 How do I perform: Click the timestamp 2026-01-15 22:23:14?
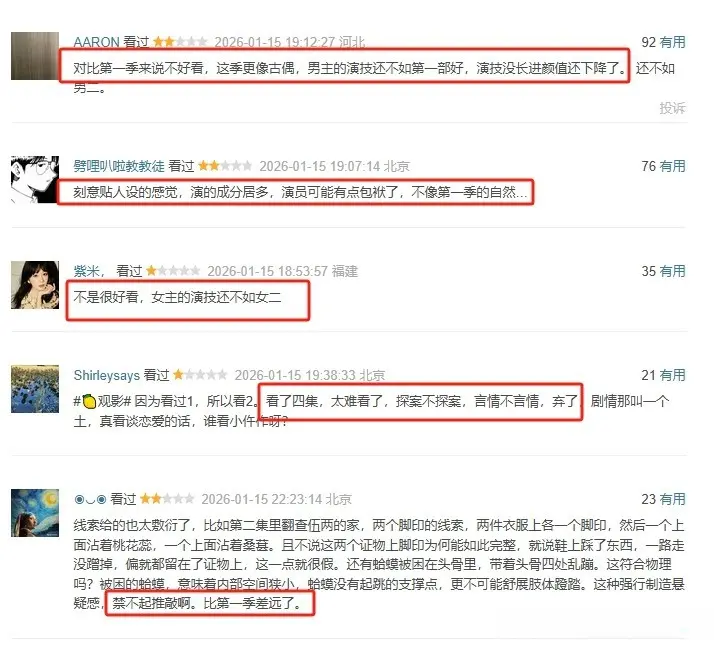pyautogui.click(x=261, y=499)
